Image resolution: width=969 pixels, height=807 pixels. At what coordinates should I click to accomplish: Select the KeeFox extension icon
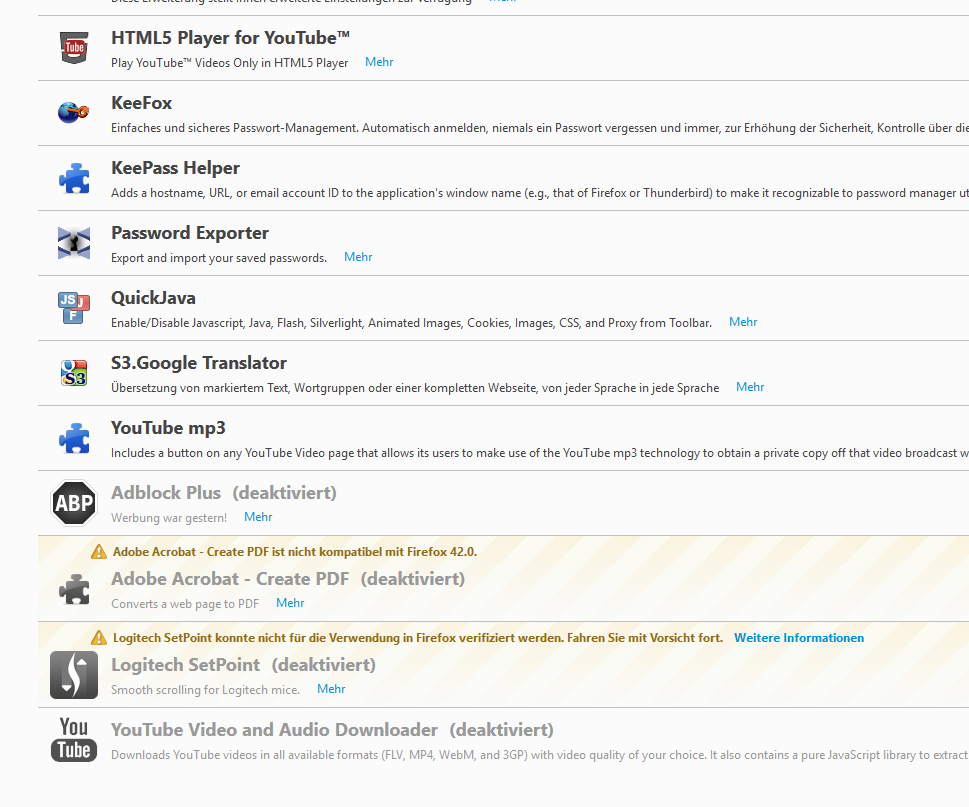click(74, 112)
